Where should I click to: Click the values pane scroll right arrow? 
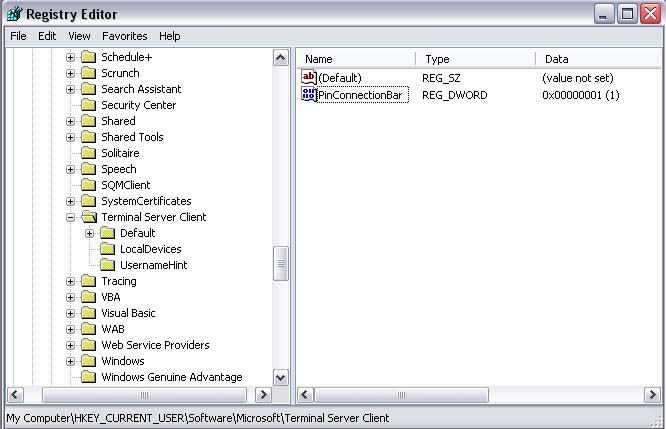(652, 395)
